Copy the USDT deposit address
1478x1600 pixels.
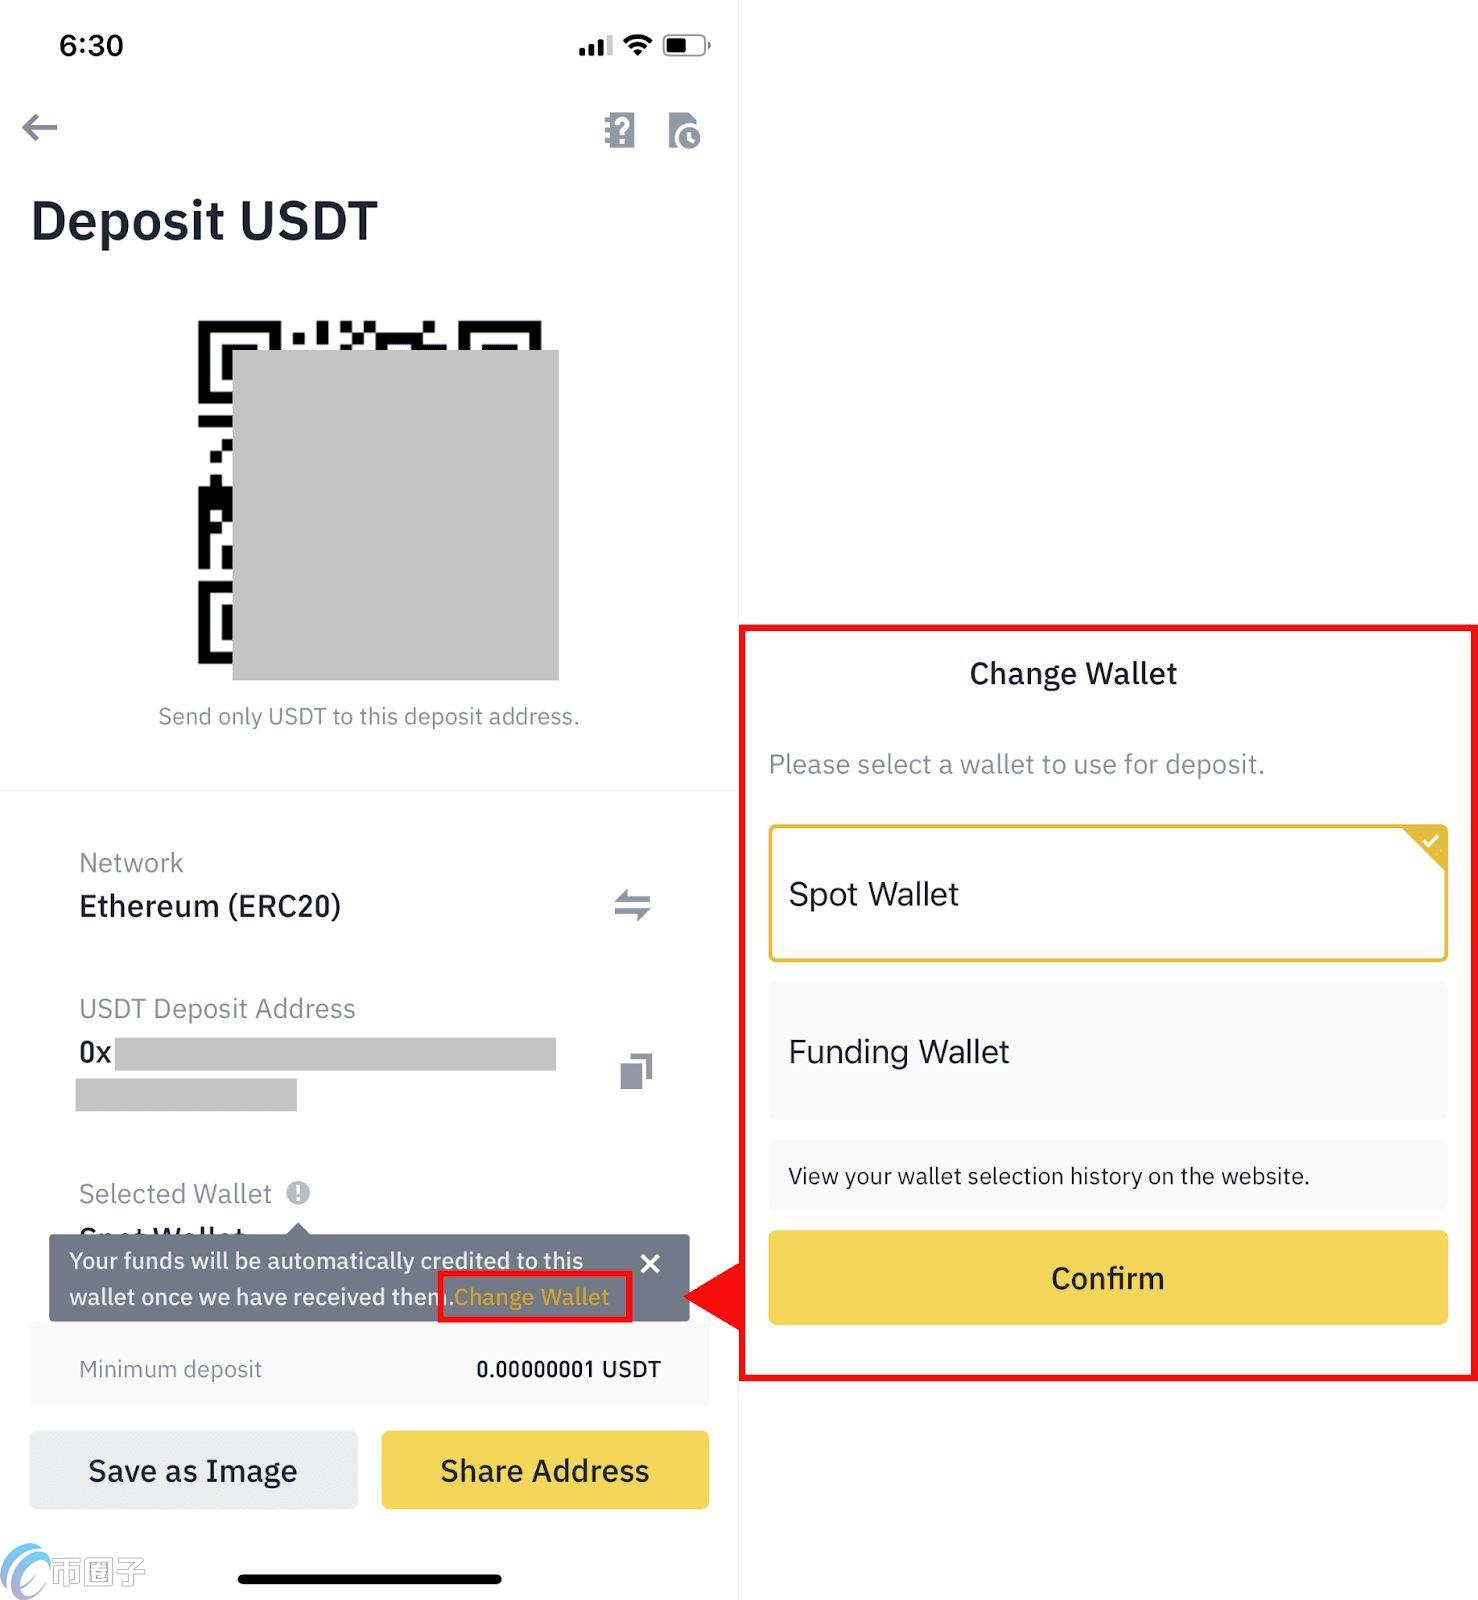pos(636,1071)
